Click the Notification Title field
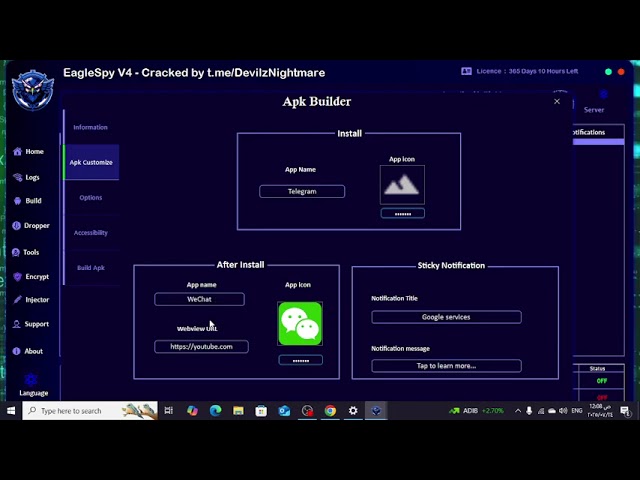This screenshot has width=640, height=480. [446, 317]
